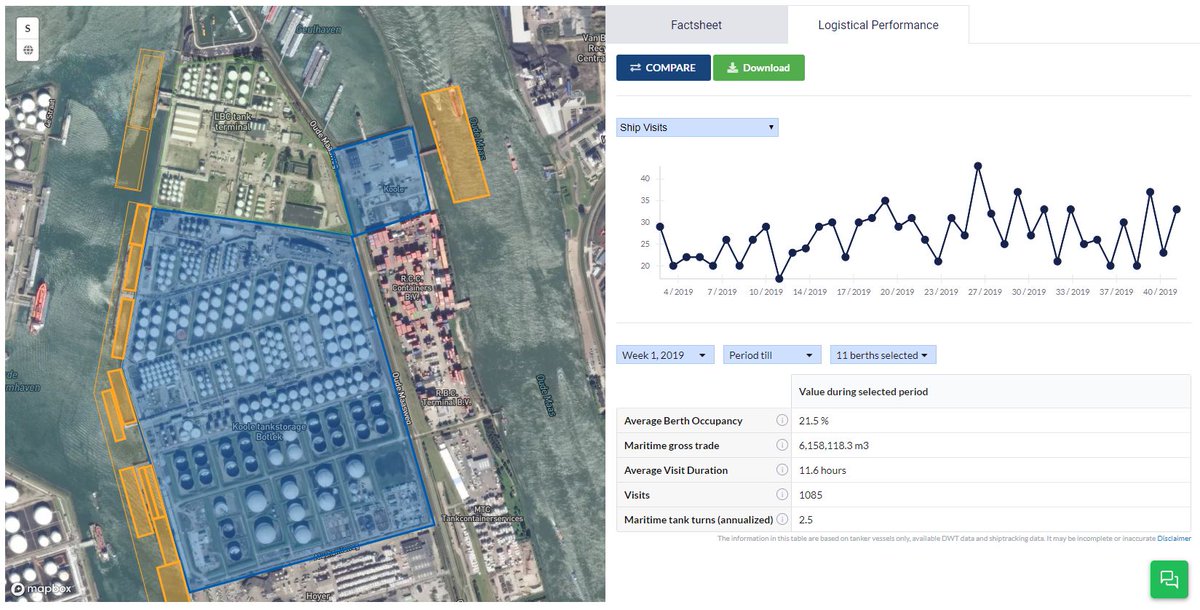The image size is (1200, 610).
Task: Open the Week 1, 2019 start dropdown
Action: [666, 355]
